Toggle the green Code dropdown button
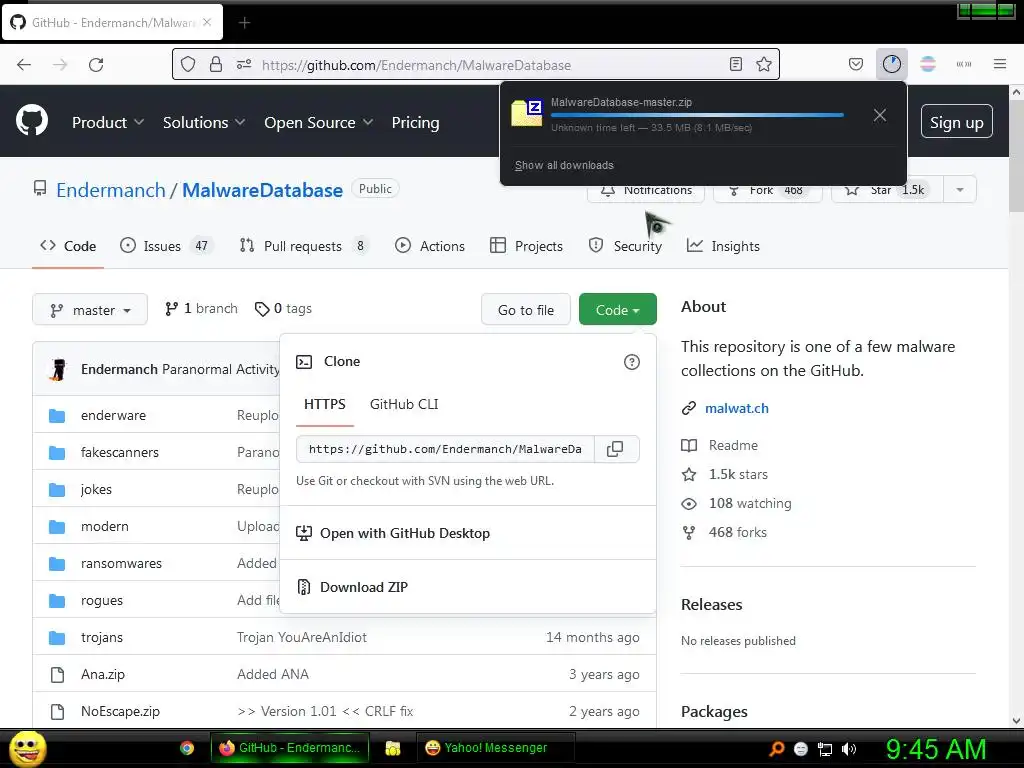This screenshot has height=768, width=1024. point(617,310)
